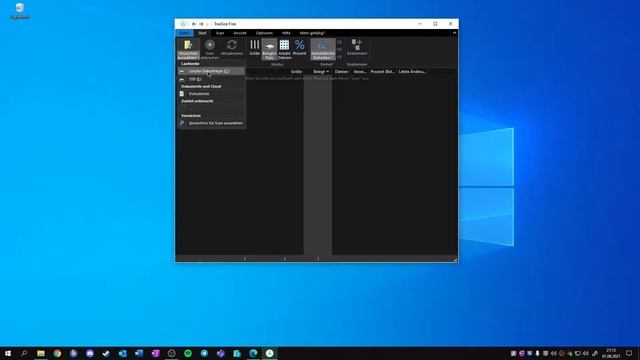Open Outlook from the taskbar

[122, 353]
